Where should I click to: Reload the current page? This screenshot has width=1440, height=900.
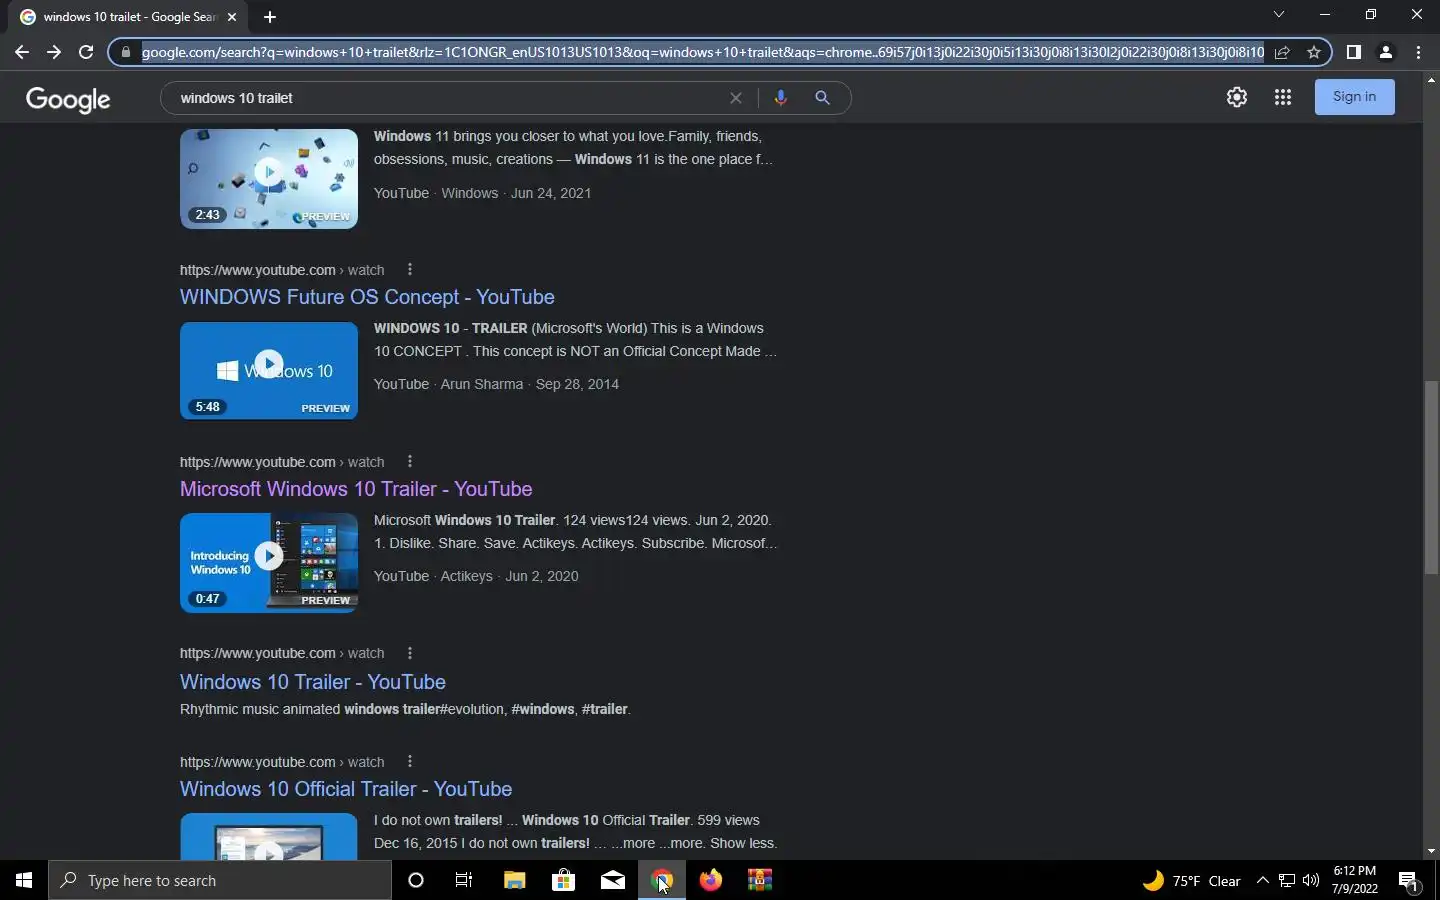click(86, 52)
